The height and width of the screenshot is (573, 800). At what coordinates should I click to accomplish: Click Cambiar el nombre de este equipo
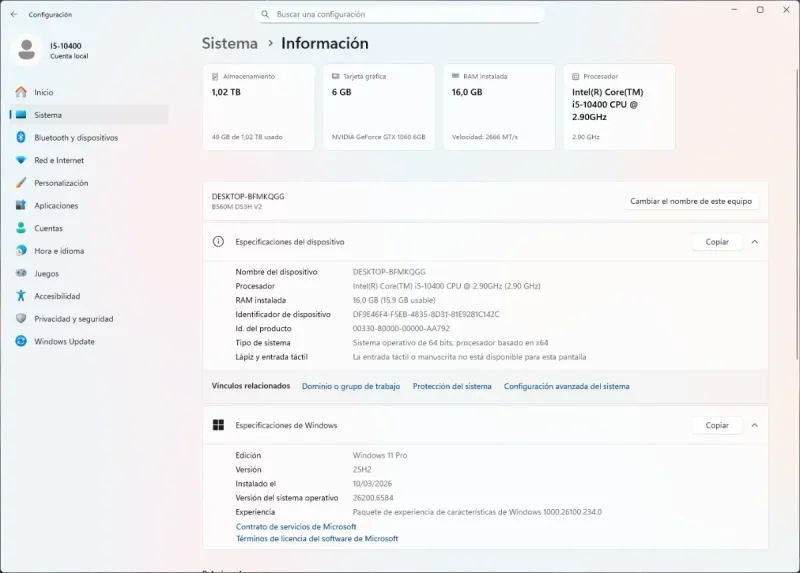point(691,201)
